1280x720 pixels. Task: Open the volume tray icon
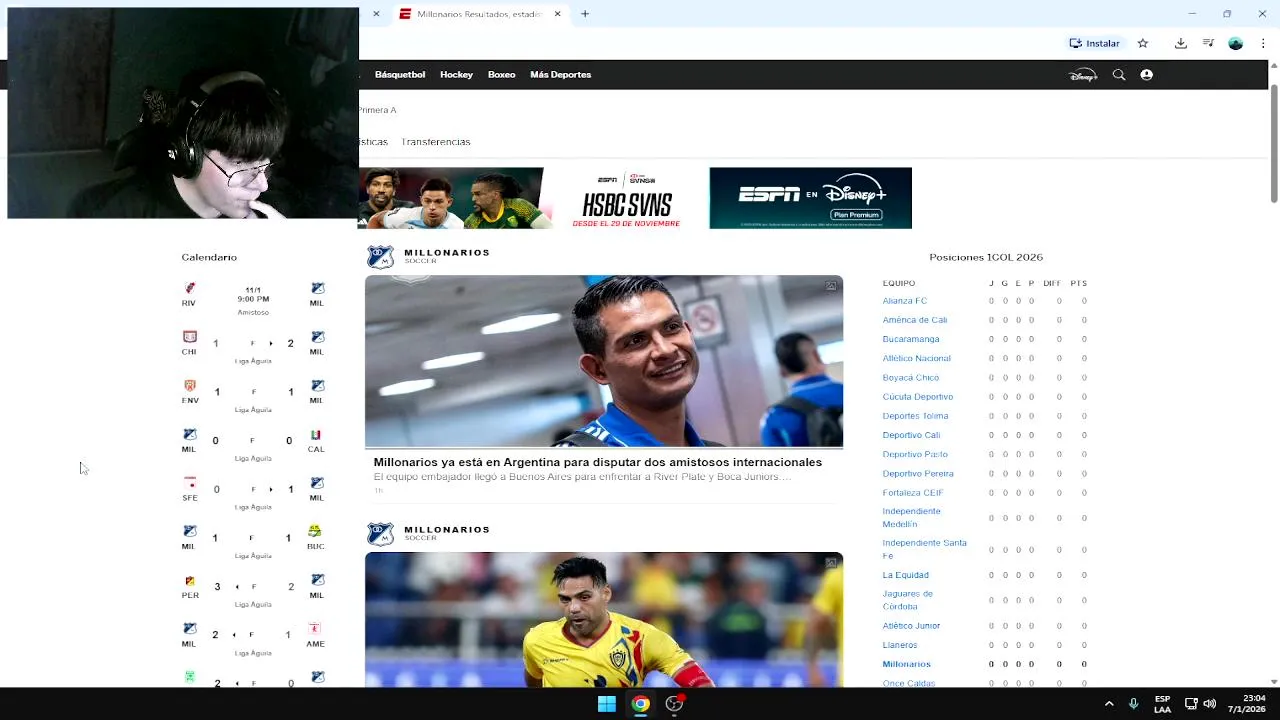click(x=1210, y=704)
